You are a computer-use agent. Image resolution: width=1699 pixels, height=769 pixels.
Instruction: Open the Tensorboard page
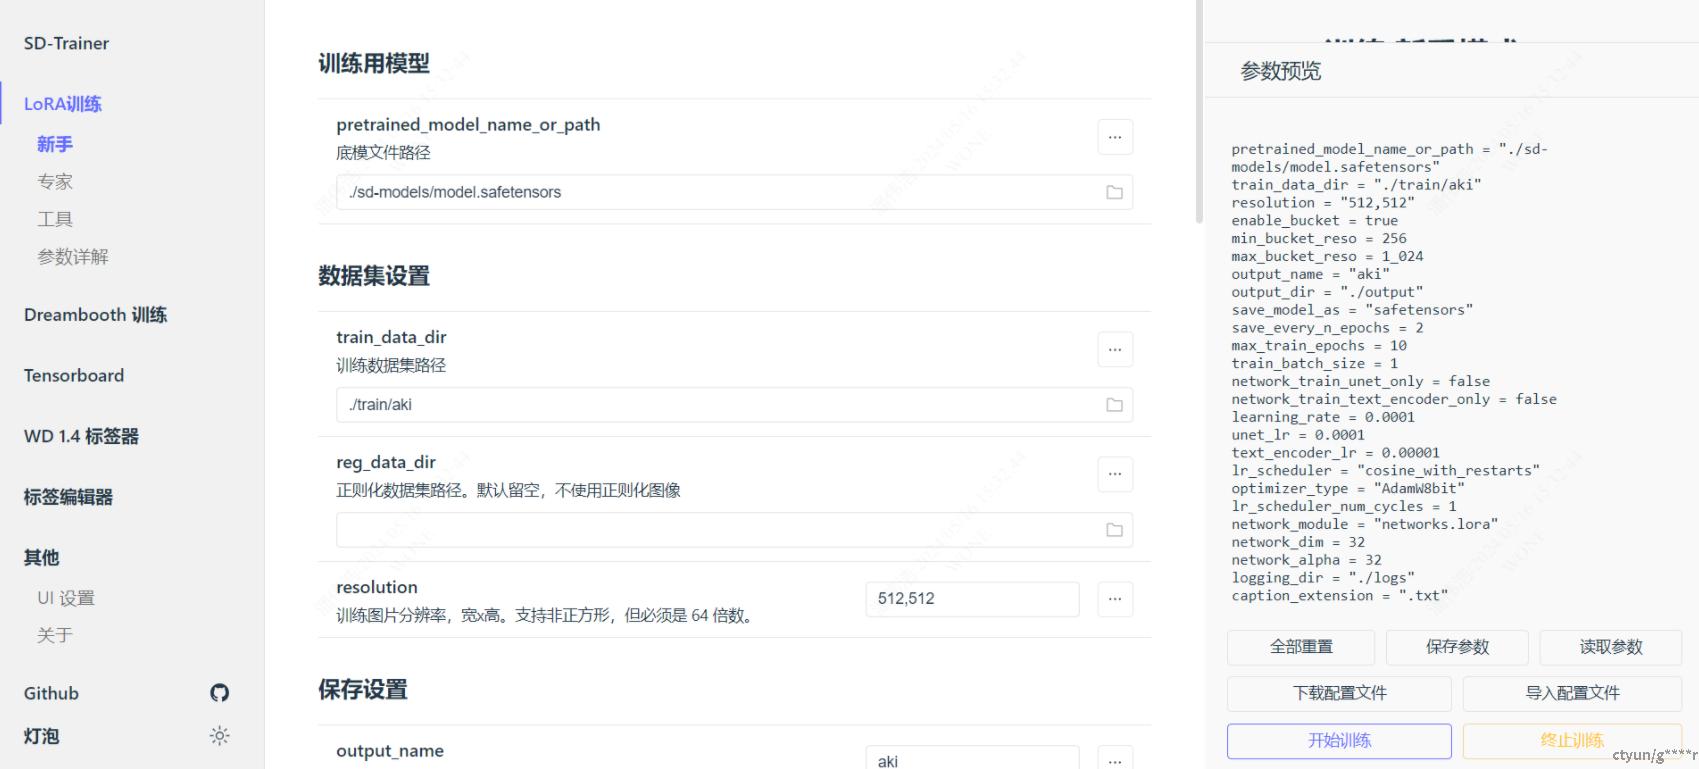pyautogui.click(x=74, y=376)
